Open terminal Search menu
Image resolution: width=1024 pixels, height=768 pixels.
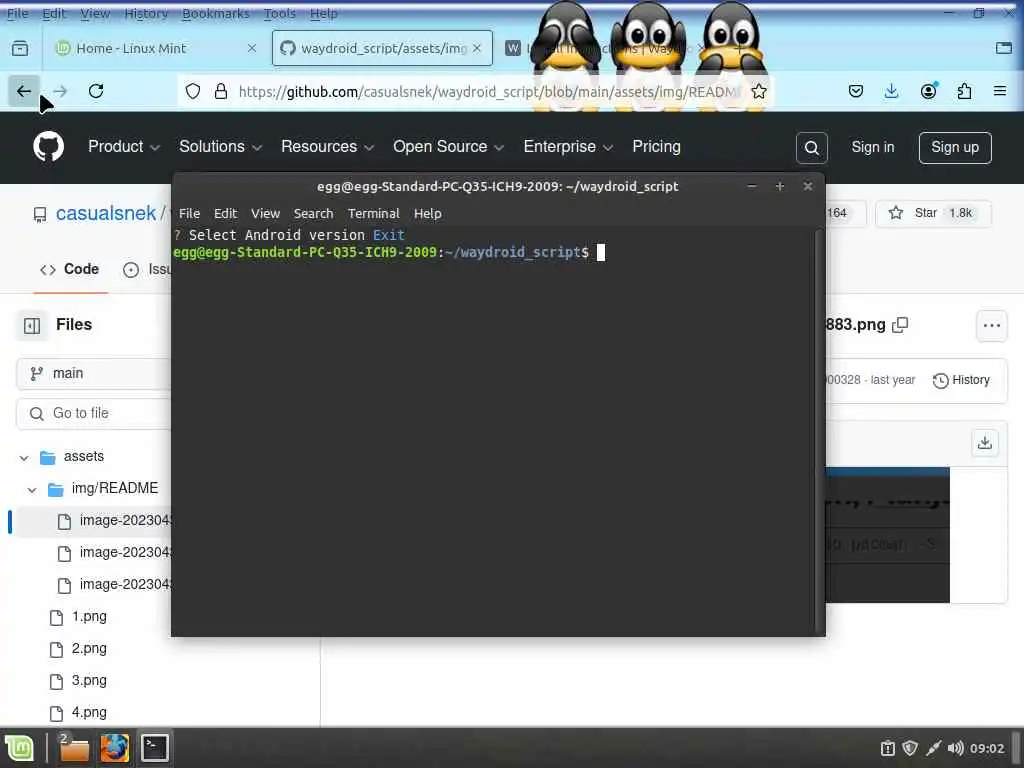click(313, 214)
